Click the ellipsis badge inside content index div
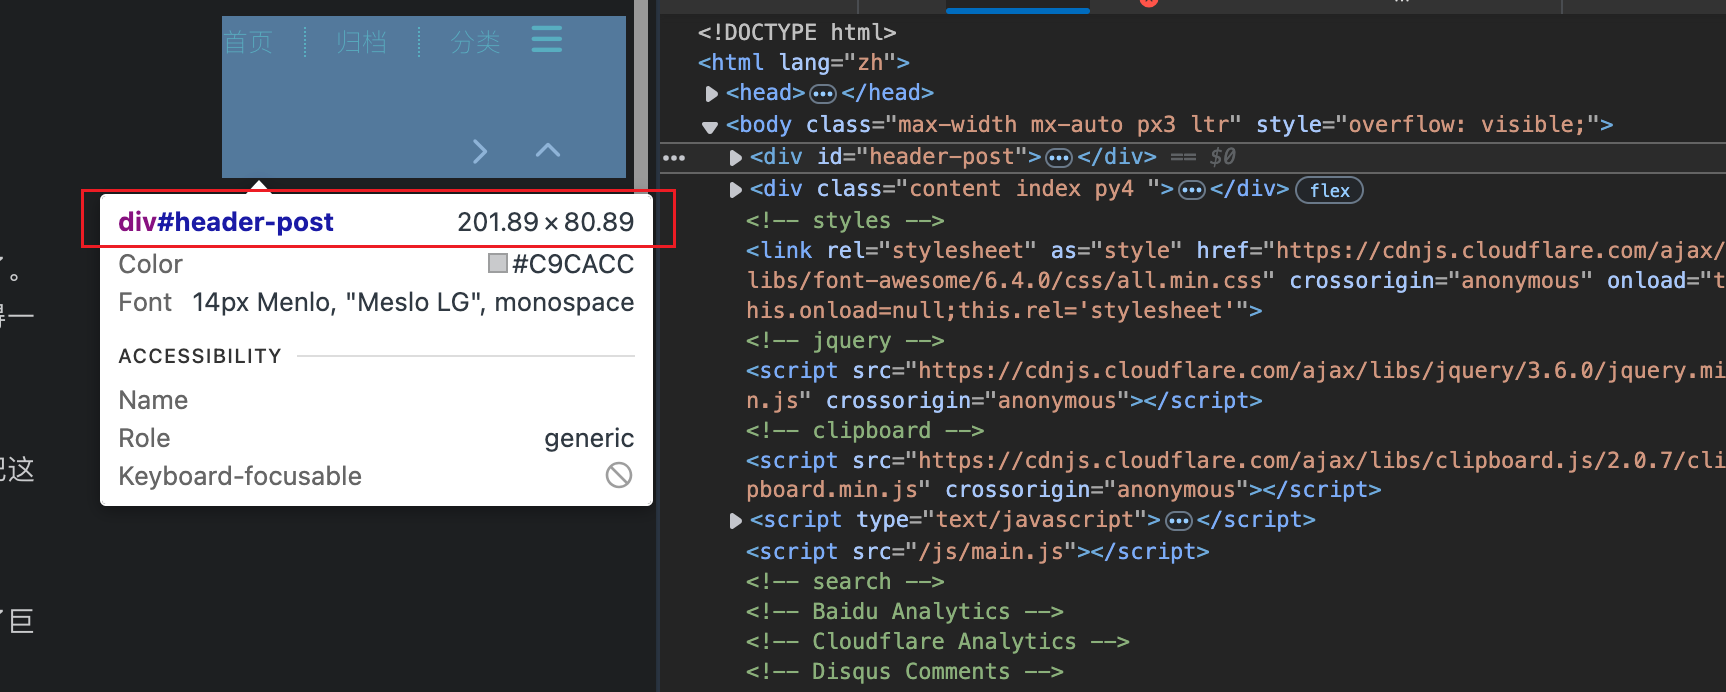The height and width of the screenshot is (692, 1726). [1191, 190]
